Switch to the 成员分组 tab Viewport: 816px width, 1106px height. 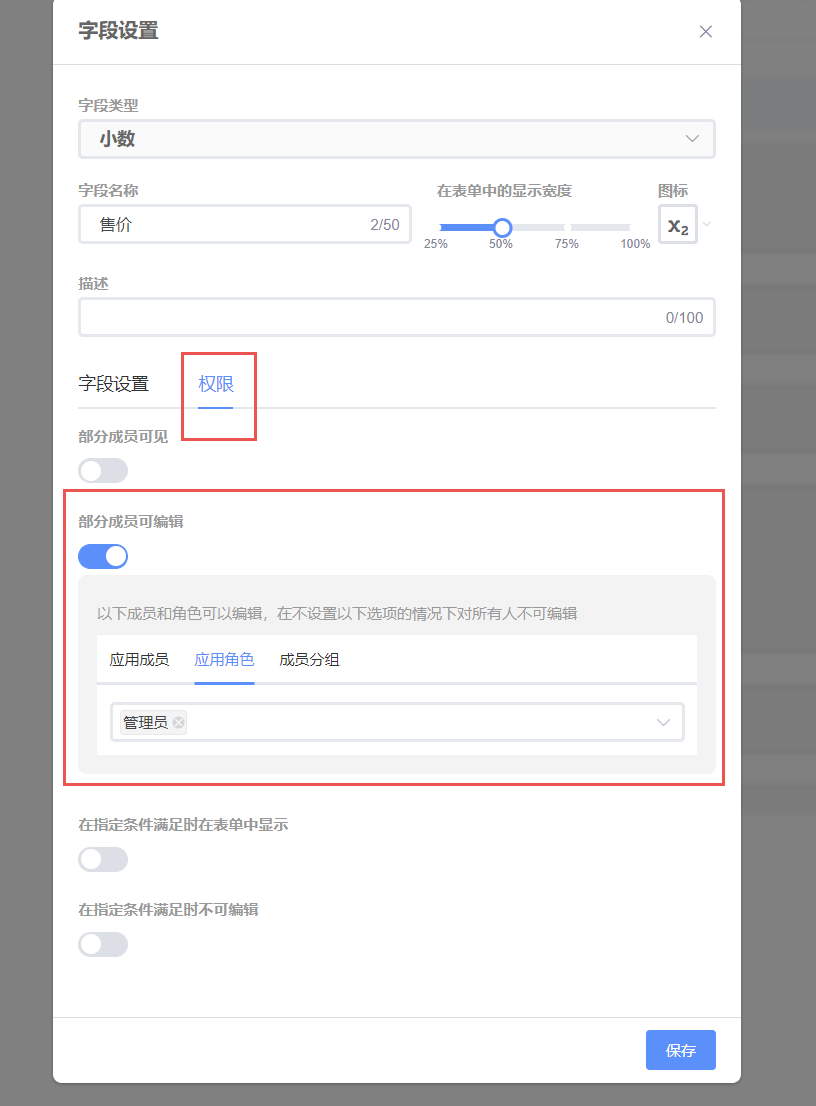pyautogui.click(x=309, y=660)
